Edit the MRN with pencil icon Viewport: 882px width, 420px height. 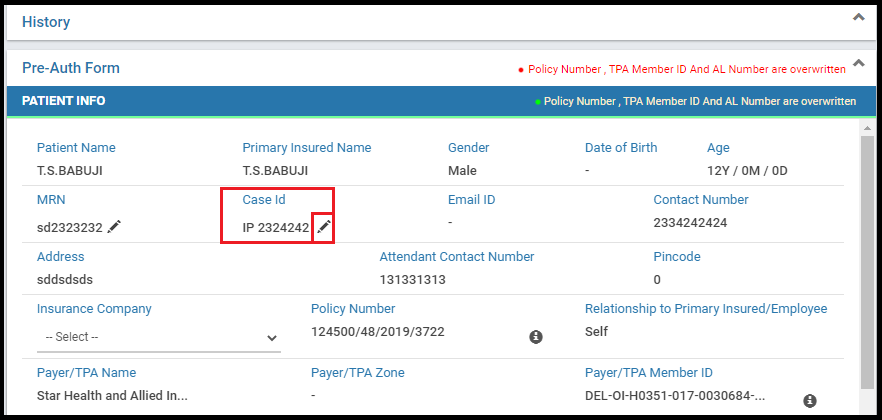coord(114,227)
